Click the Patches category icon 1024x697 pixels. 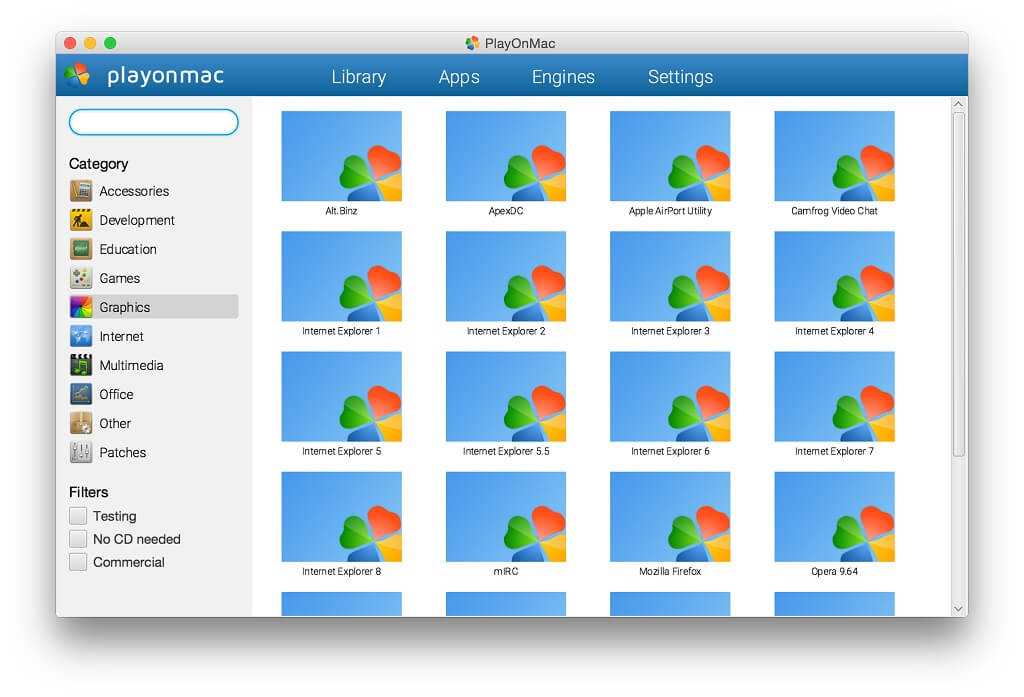81,452
